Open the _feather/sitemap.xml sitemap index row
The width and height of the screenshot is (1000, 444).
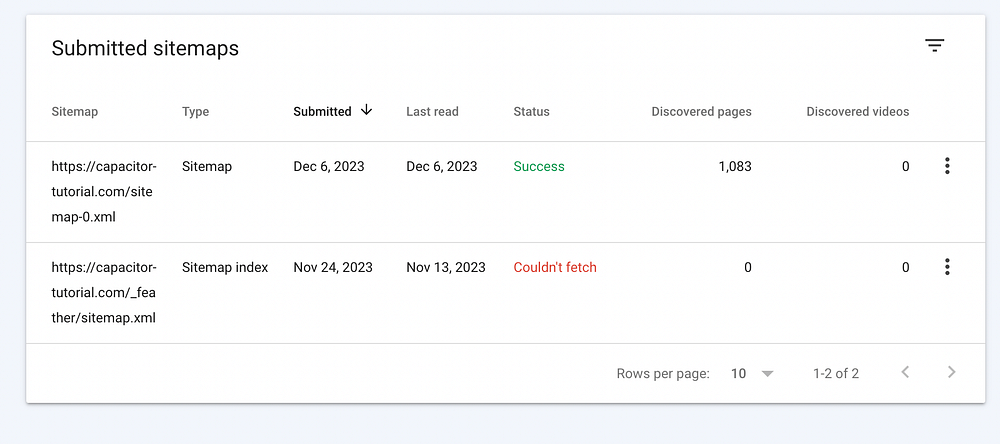pyautogui.click(x=104, y=293)
